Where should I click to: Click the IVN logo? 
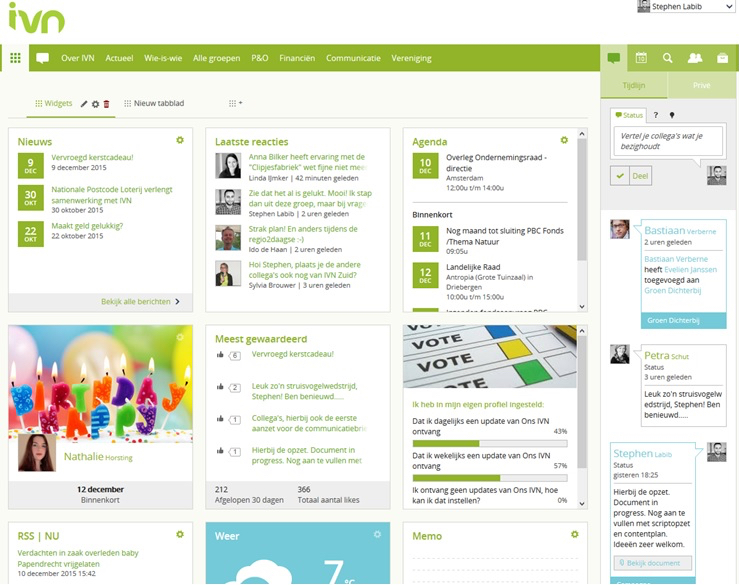click(36, 18)
